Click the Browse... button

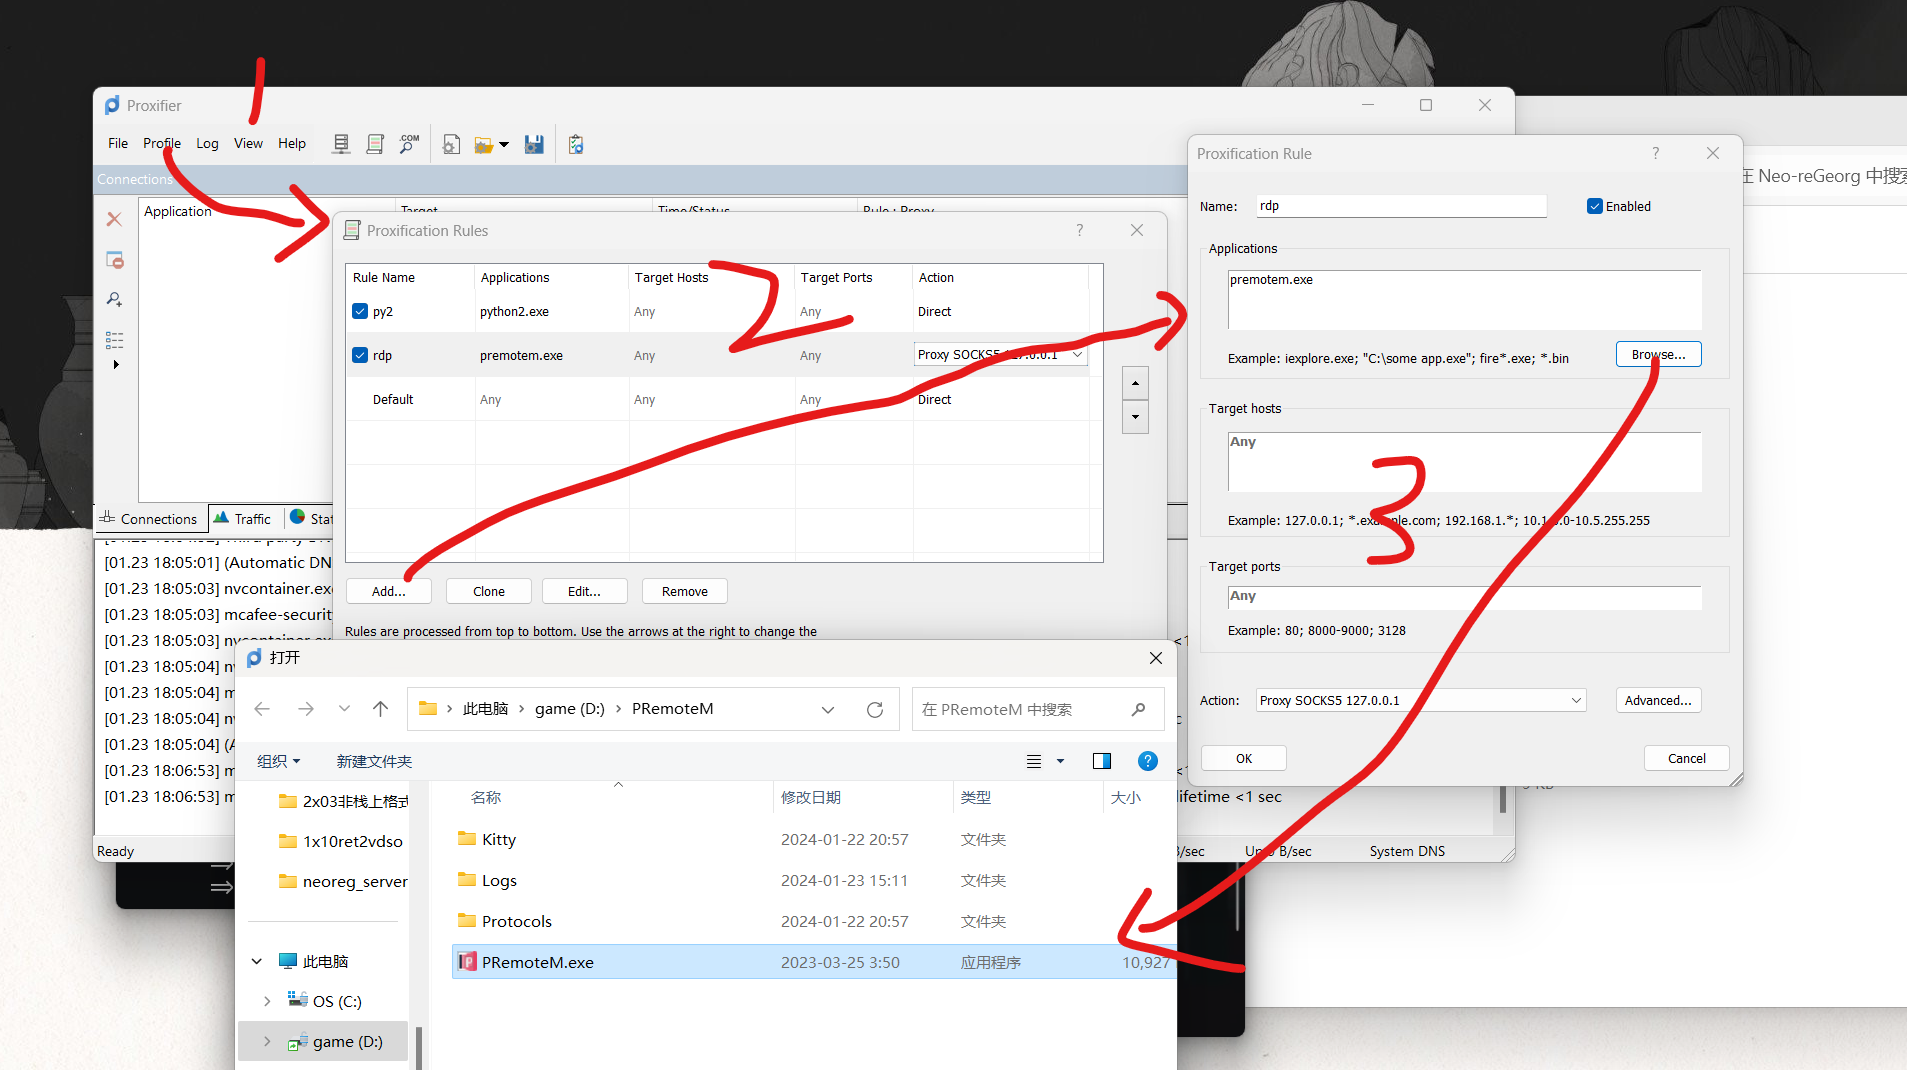[1657, 354]
